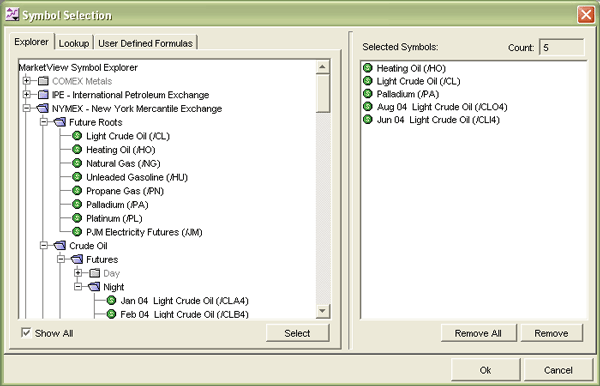Screen dimensions: 600x386
Task: Select MarketView Symbol Explorer root text
Action: pos(78,67)
